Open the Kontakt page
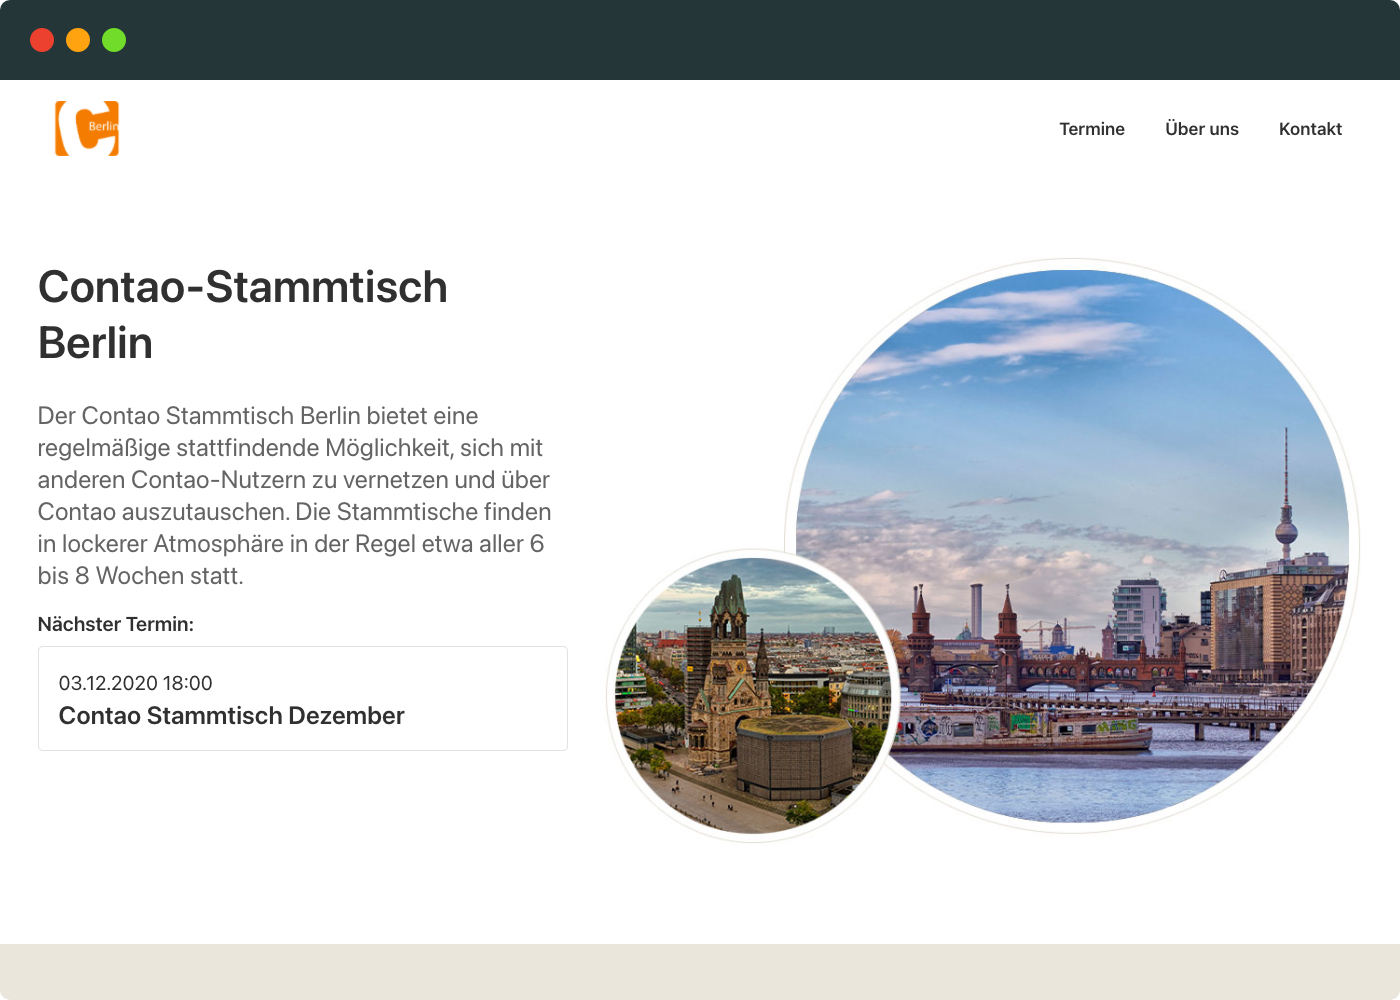This screenshot has width=1400, height=1000. pos(1310,129)
